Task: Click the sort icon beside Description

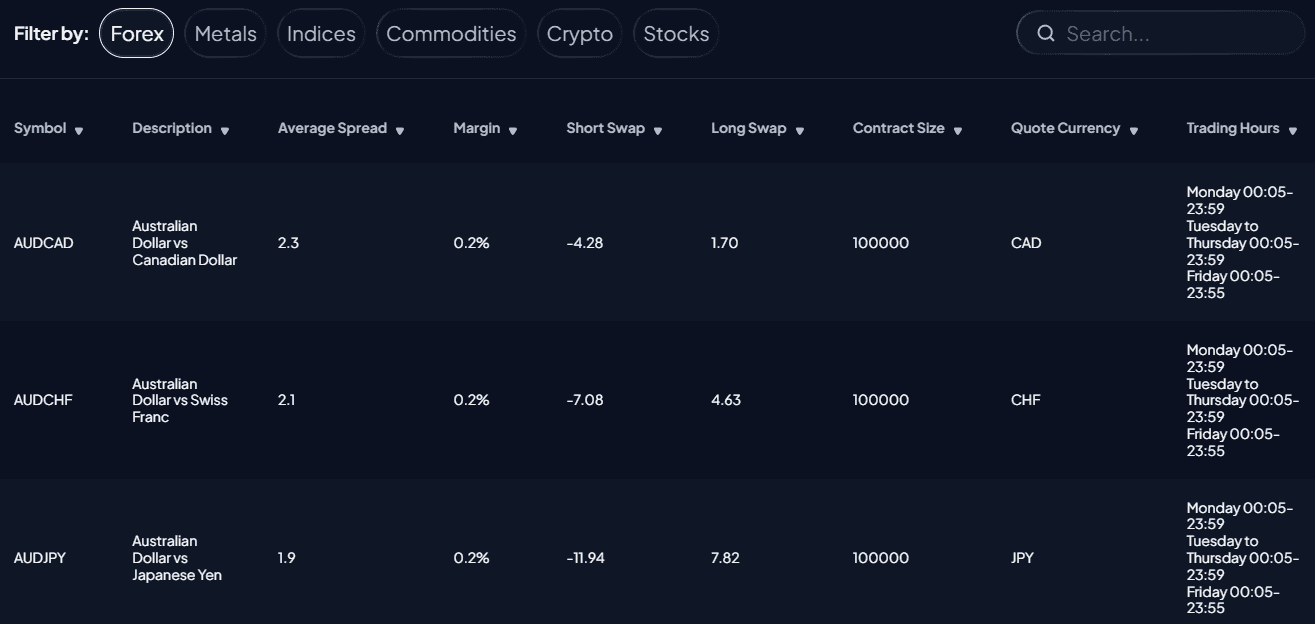Action: click(225, 129)
